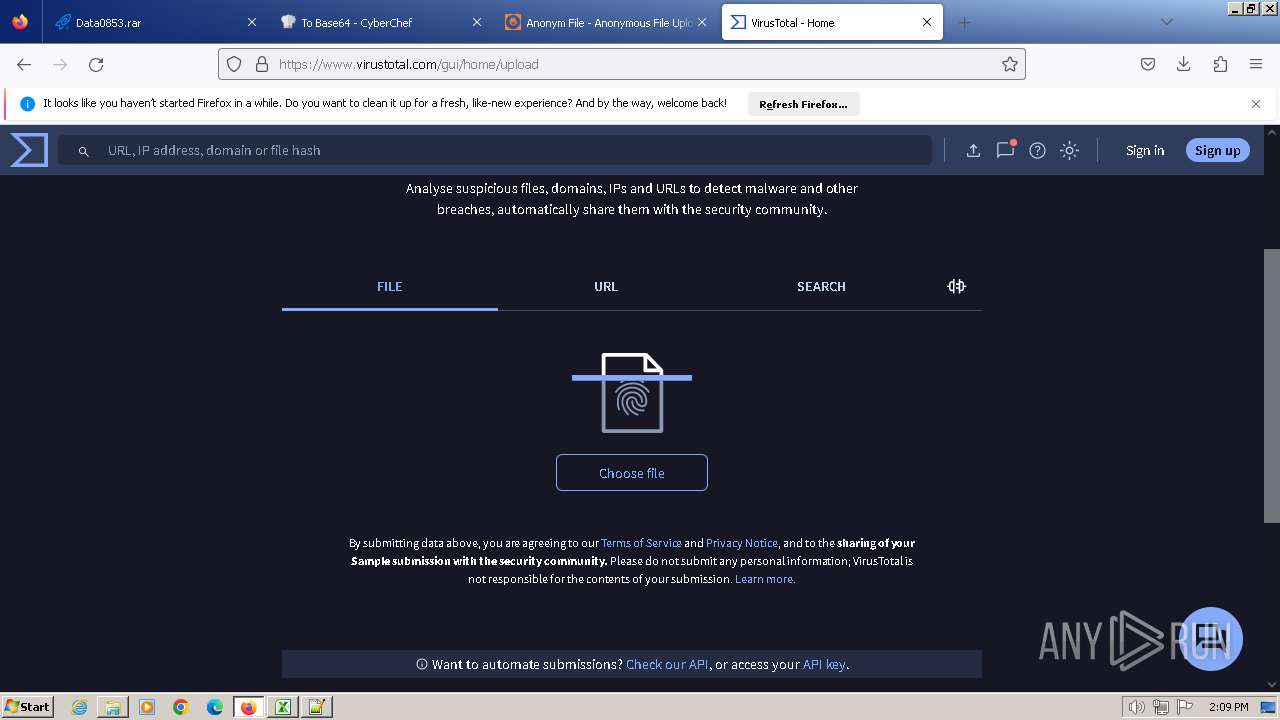This screenshot has height=720, width=1280.
Task: Click the volume speaker tray icon
Action: pyautogui.click(x=1137, y=707)
